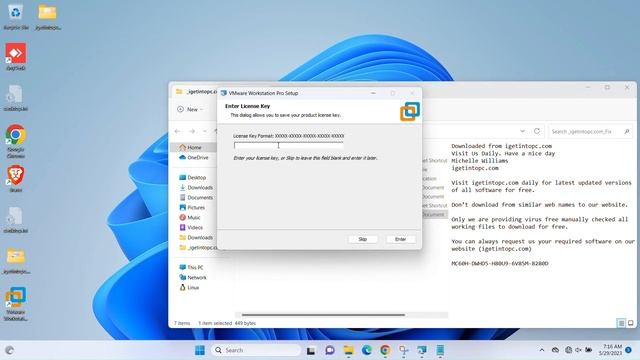Viewport: 640px width, 360px height.
Task: Open Google Chrome from taskbar
Action: [385, 350]
